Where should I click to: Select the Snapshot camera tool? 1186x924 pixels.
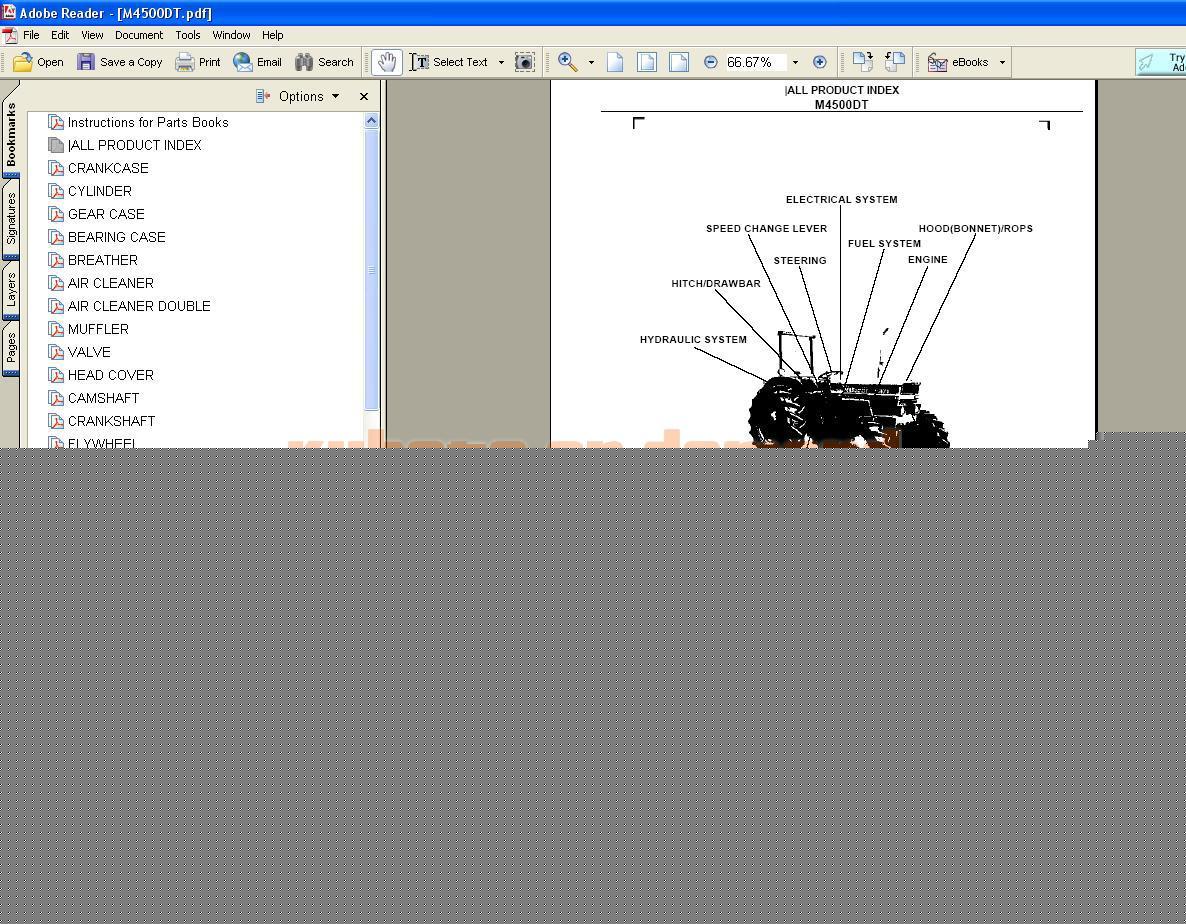pos(525,62)
